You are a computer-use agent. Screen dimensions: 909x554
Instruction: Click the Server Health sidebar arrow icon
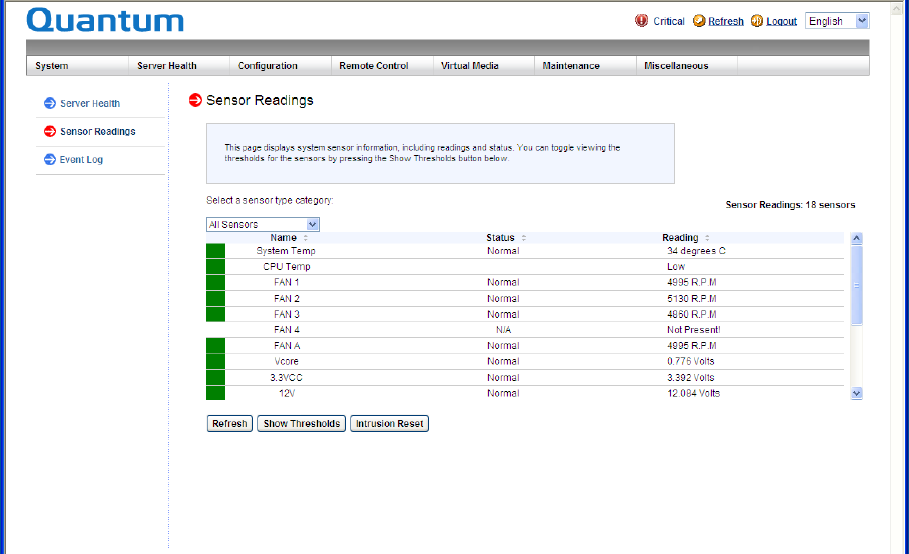[50, 103]
